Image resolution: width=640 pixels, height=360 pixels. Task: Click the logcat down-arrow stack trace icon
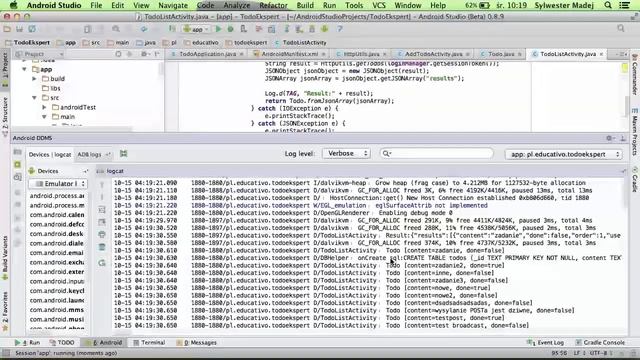pyautogui.click(x=102, y=197)
